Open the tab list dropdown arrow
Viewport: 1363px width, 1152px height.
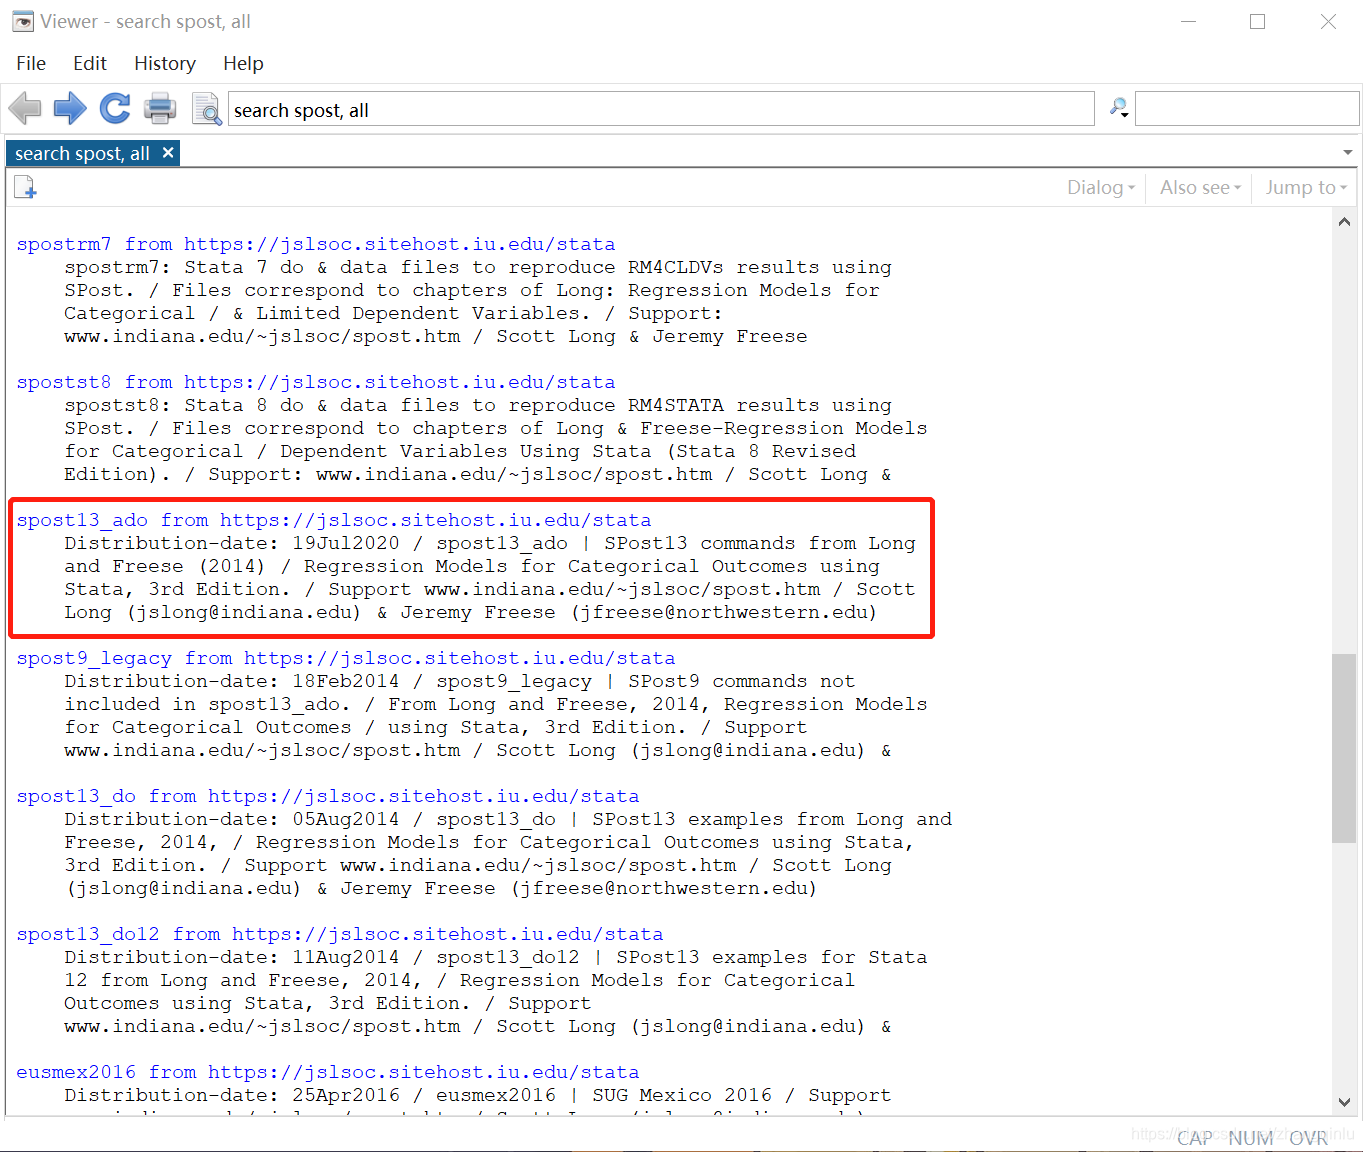coord(1348,153)
